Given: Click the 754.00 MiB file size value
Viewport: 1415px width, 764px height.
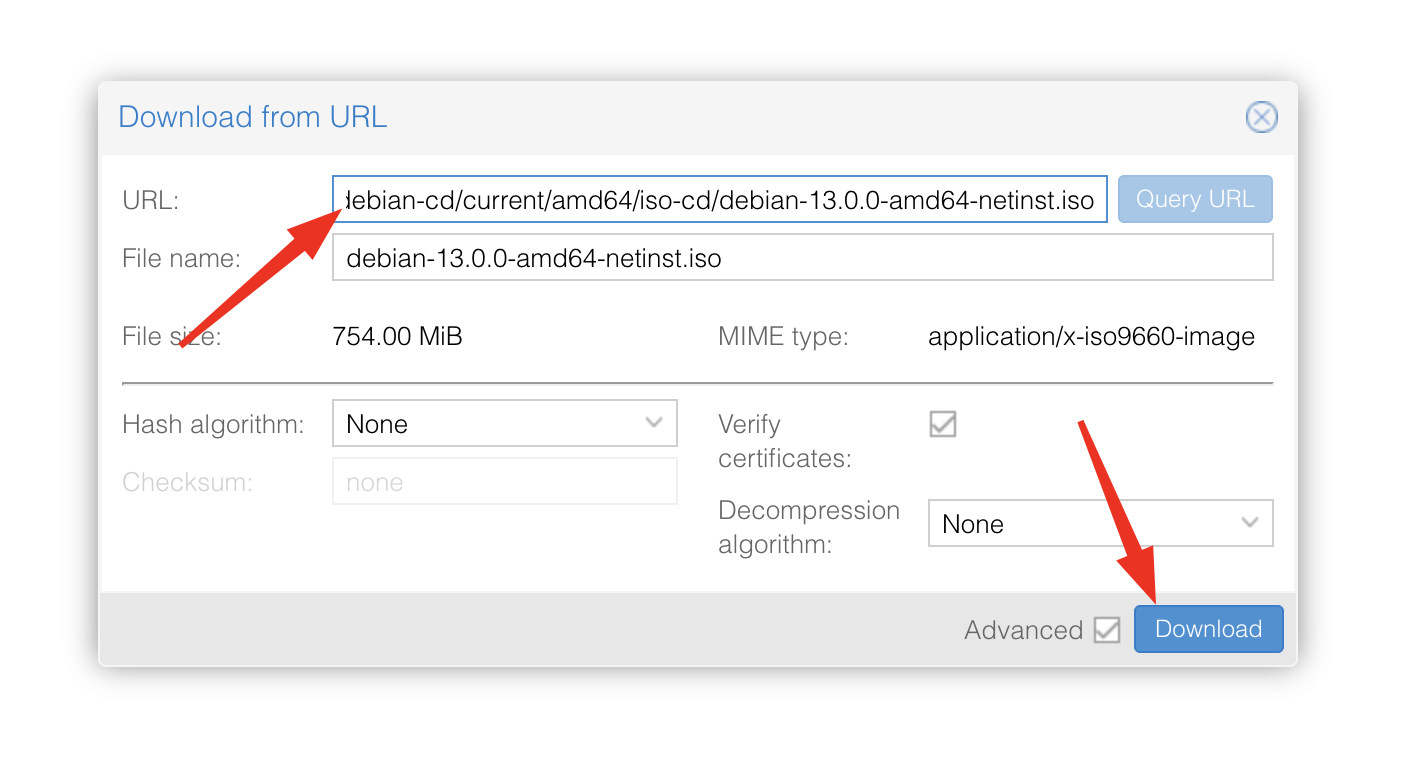Looking at the screenshot, I should coord(397,336).
